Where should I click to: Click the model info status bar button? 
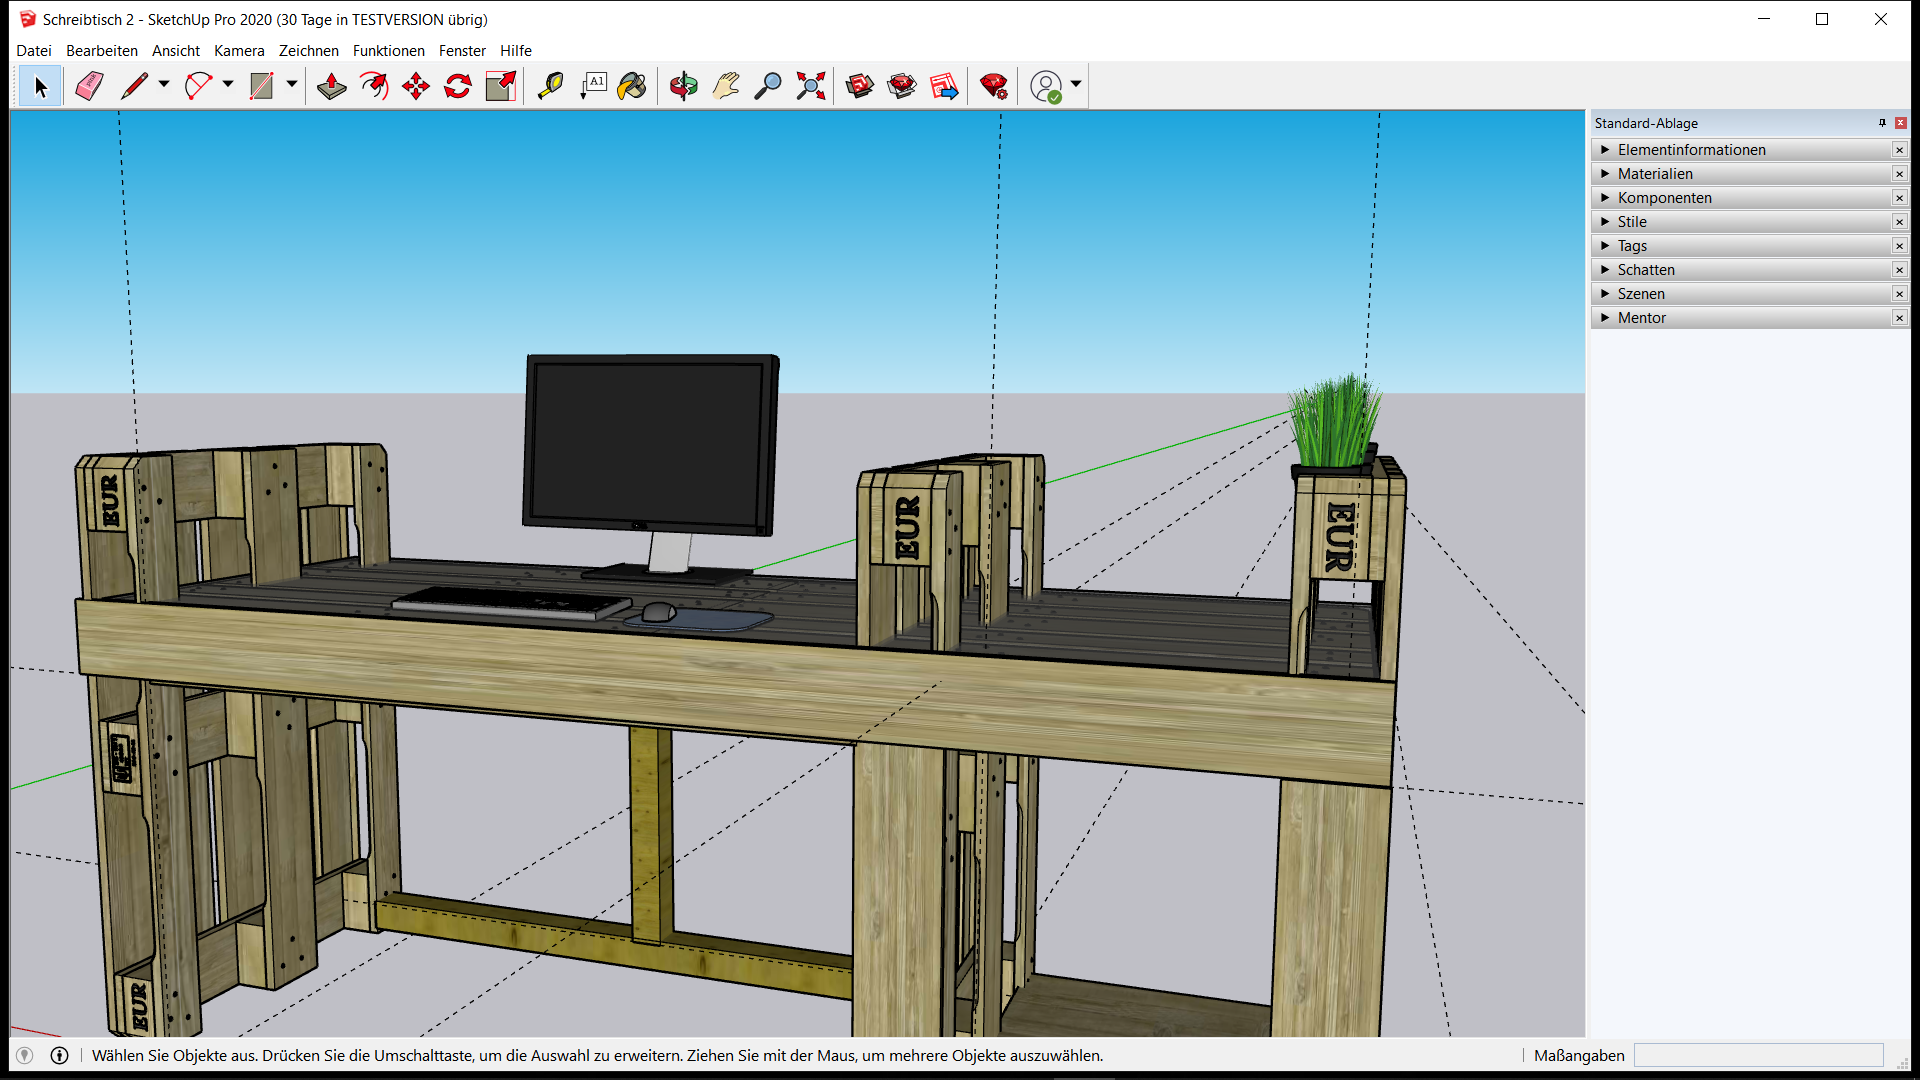tap(59, 1055)
